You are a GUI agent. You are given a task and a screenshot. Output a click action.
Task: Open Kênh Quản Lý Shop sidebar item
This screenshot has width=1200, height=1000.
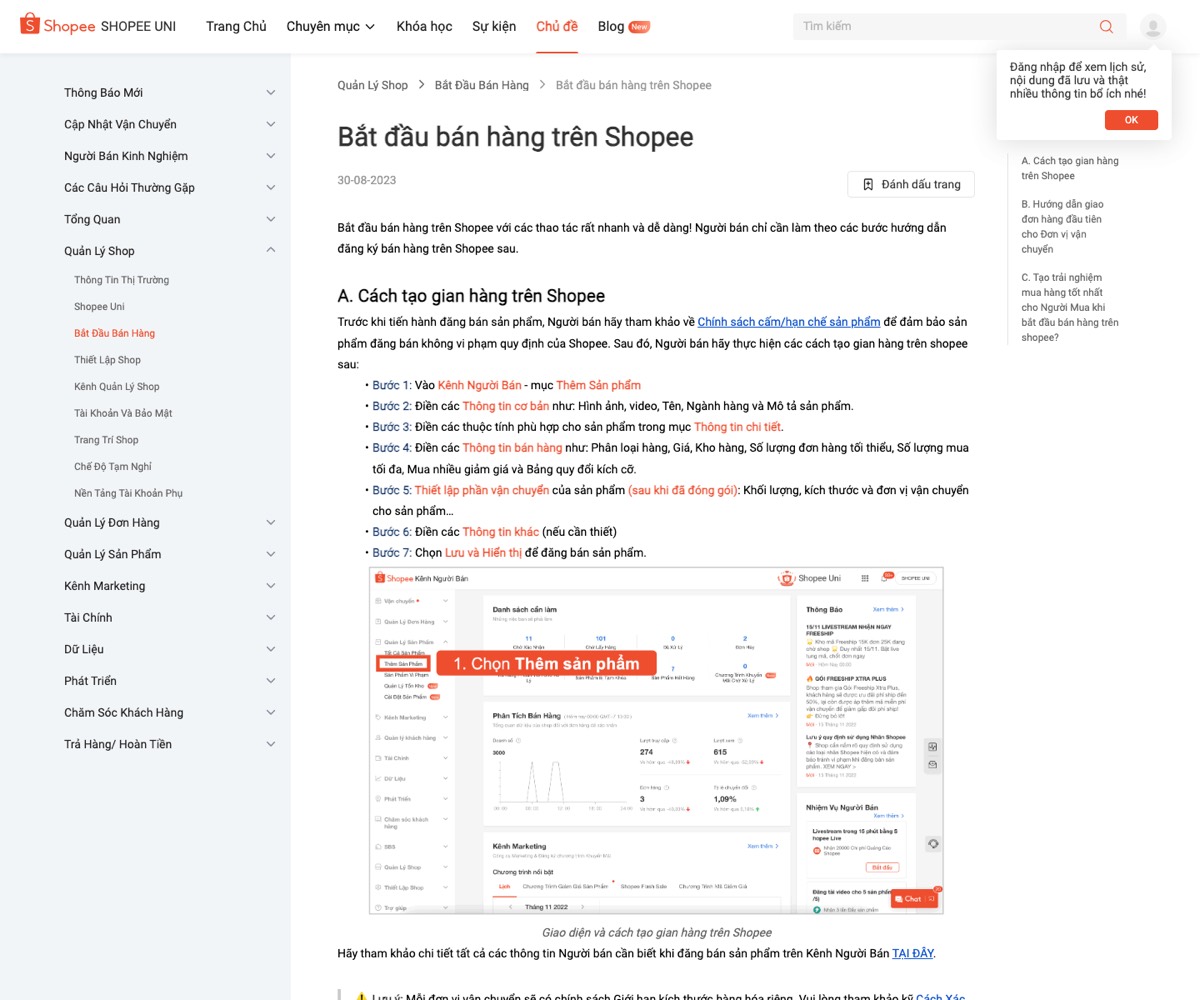pyautogui.click(x=117, y=386)
